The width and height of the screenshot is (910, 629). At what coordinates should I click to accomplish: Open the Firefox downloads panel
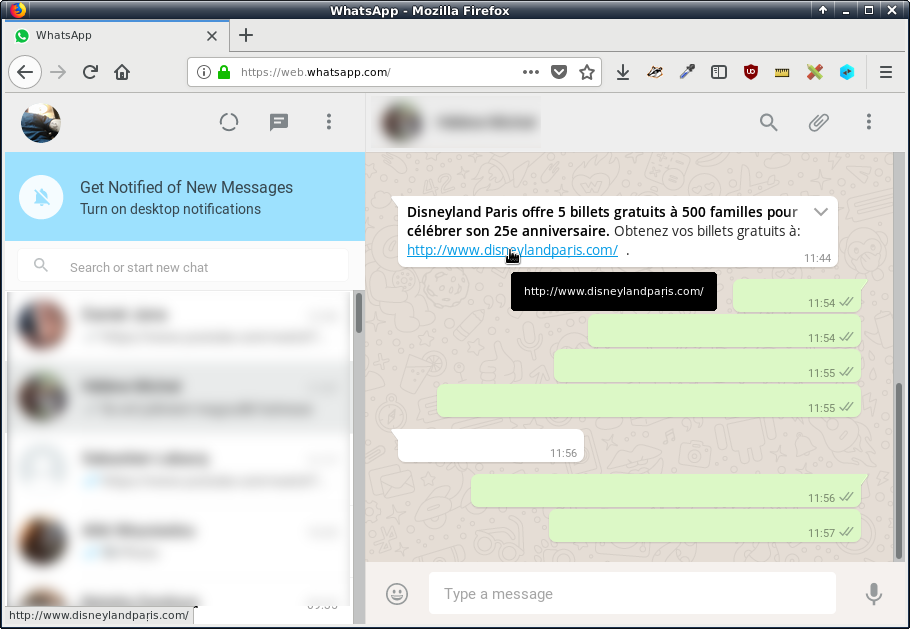coord(623,72)
